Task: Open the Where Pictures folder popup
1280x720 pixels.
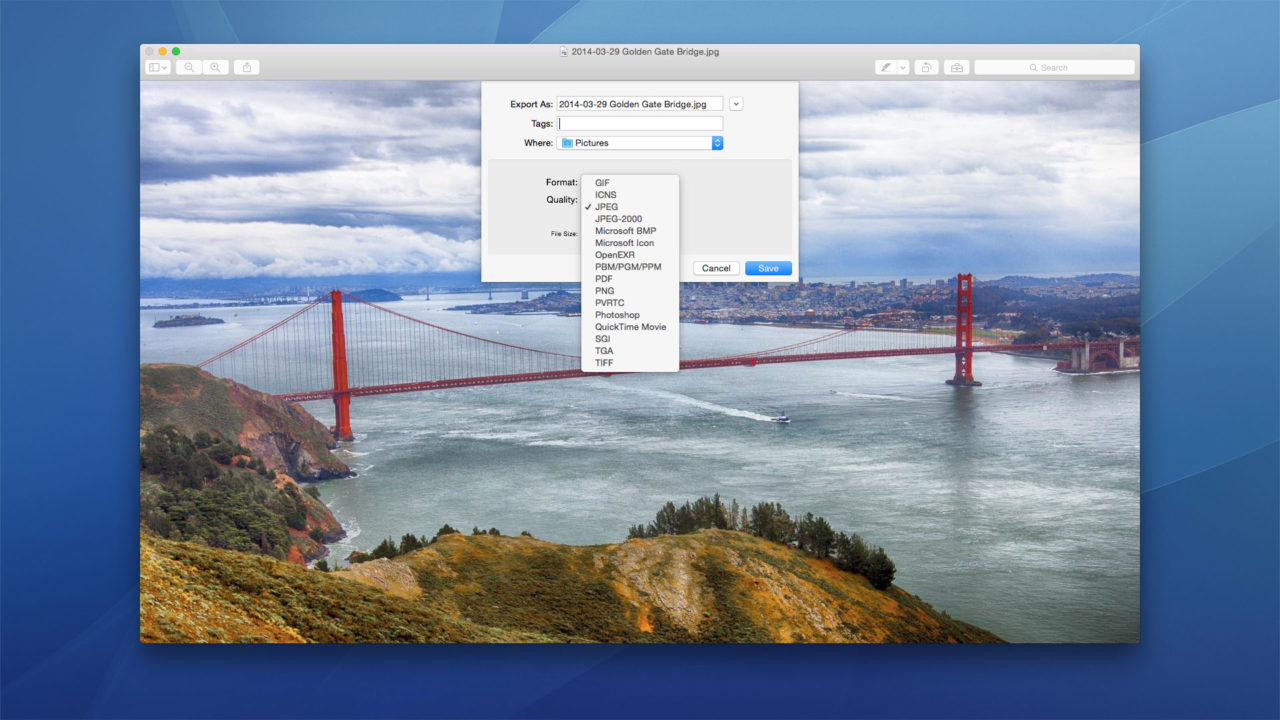Action: pyautogui.click(x=640, y=143)
